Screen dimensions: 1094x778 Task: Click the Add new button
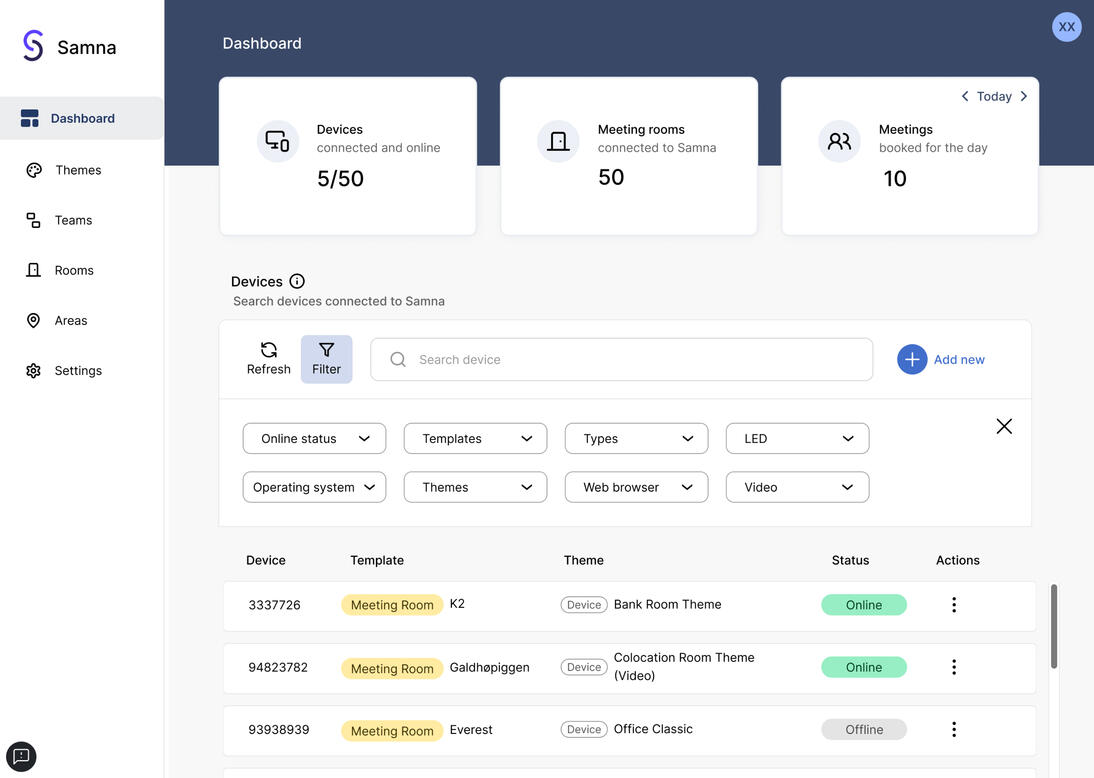click(941, 360)
